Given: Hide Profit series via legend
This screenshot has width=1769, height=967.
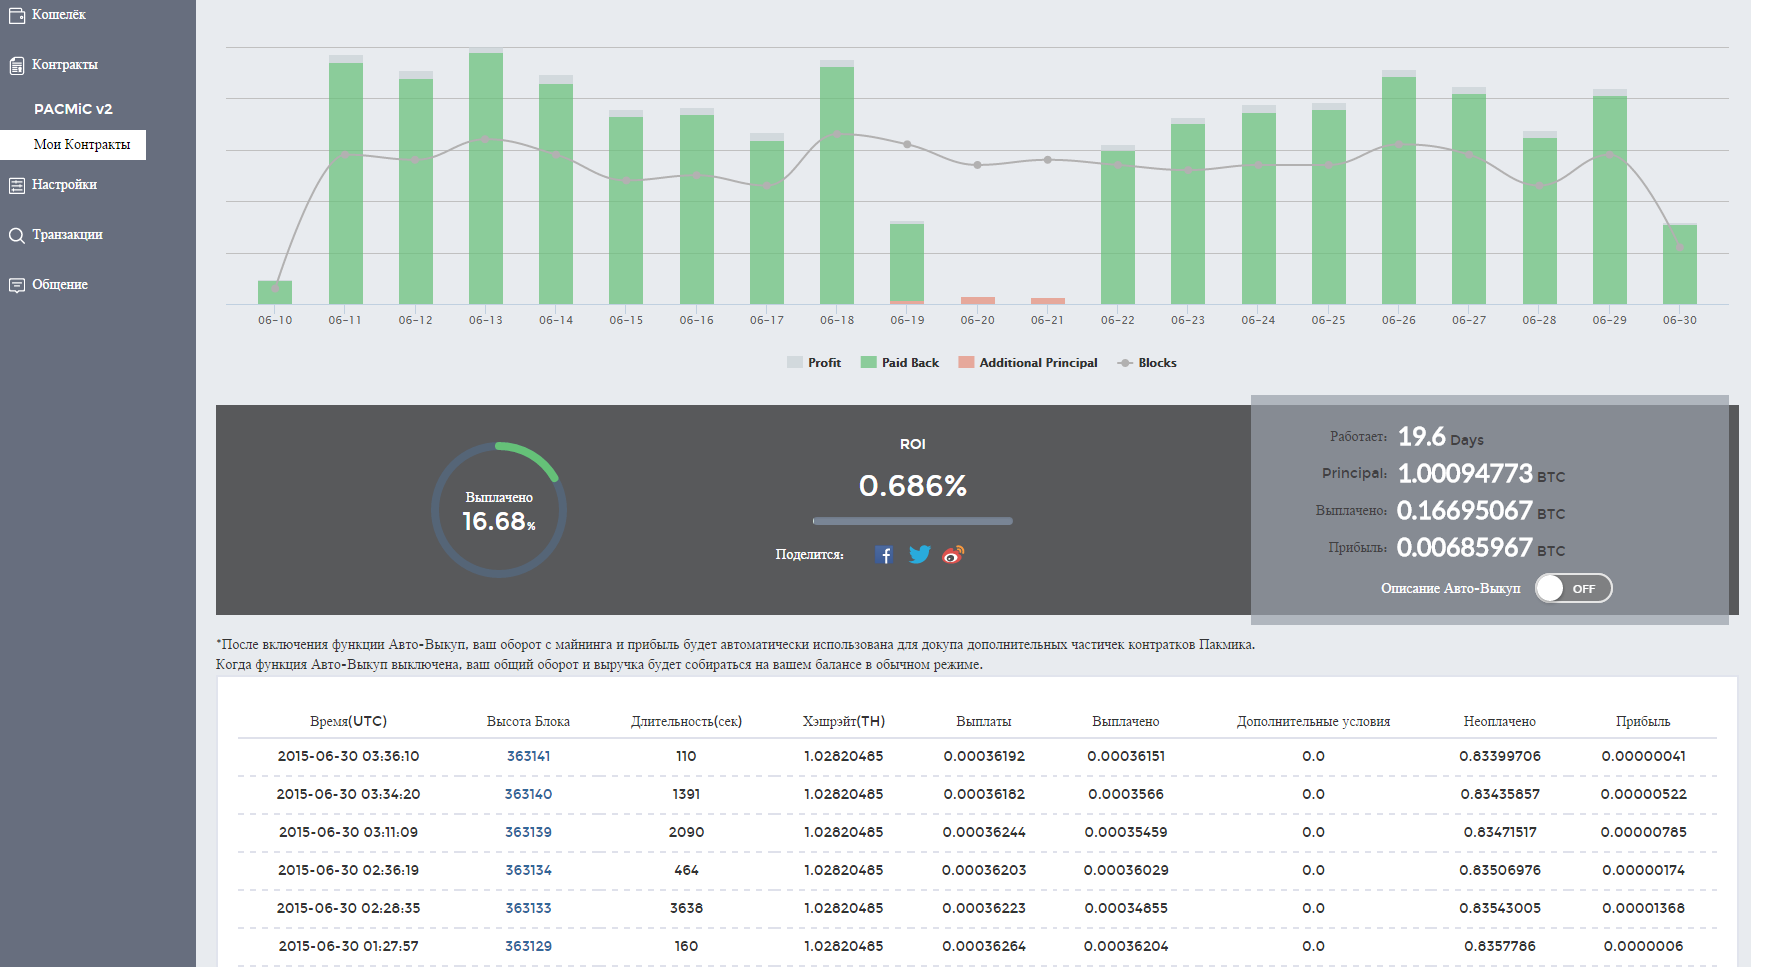Looking at the screenshot, I should (x=814, y=363).
